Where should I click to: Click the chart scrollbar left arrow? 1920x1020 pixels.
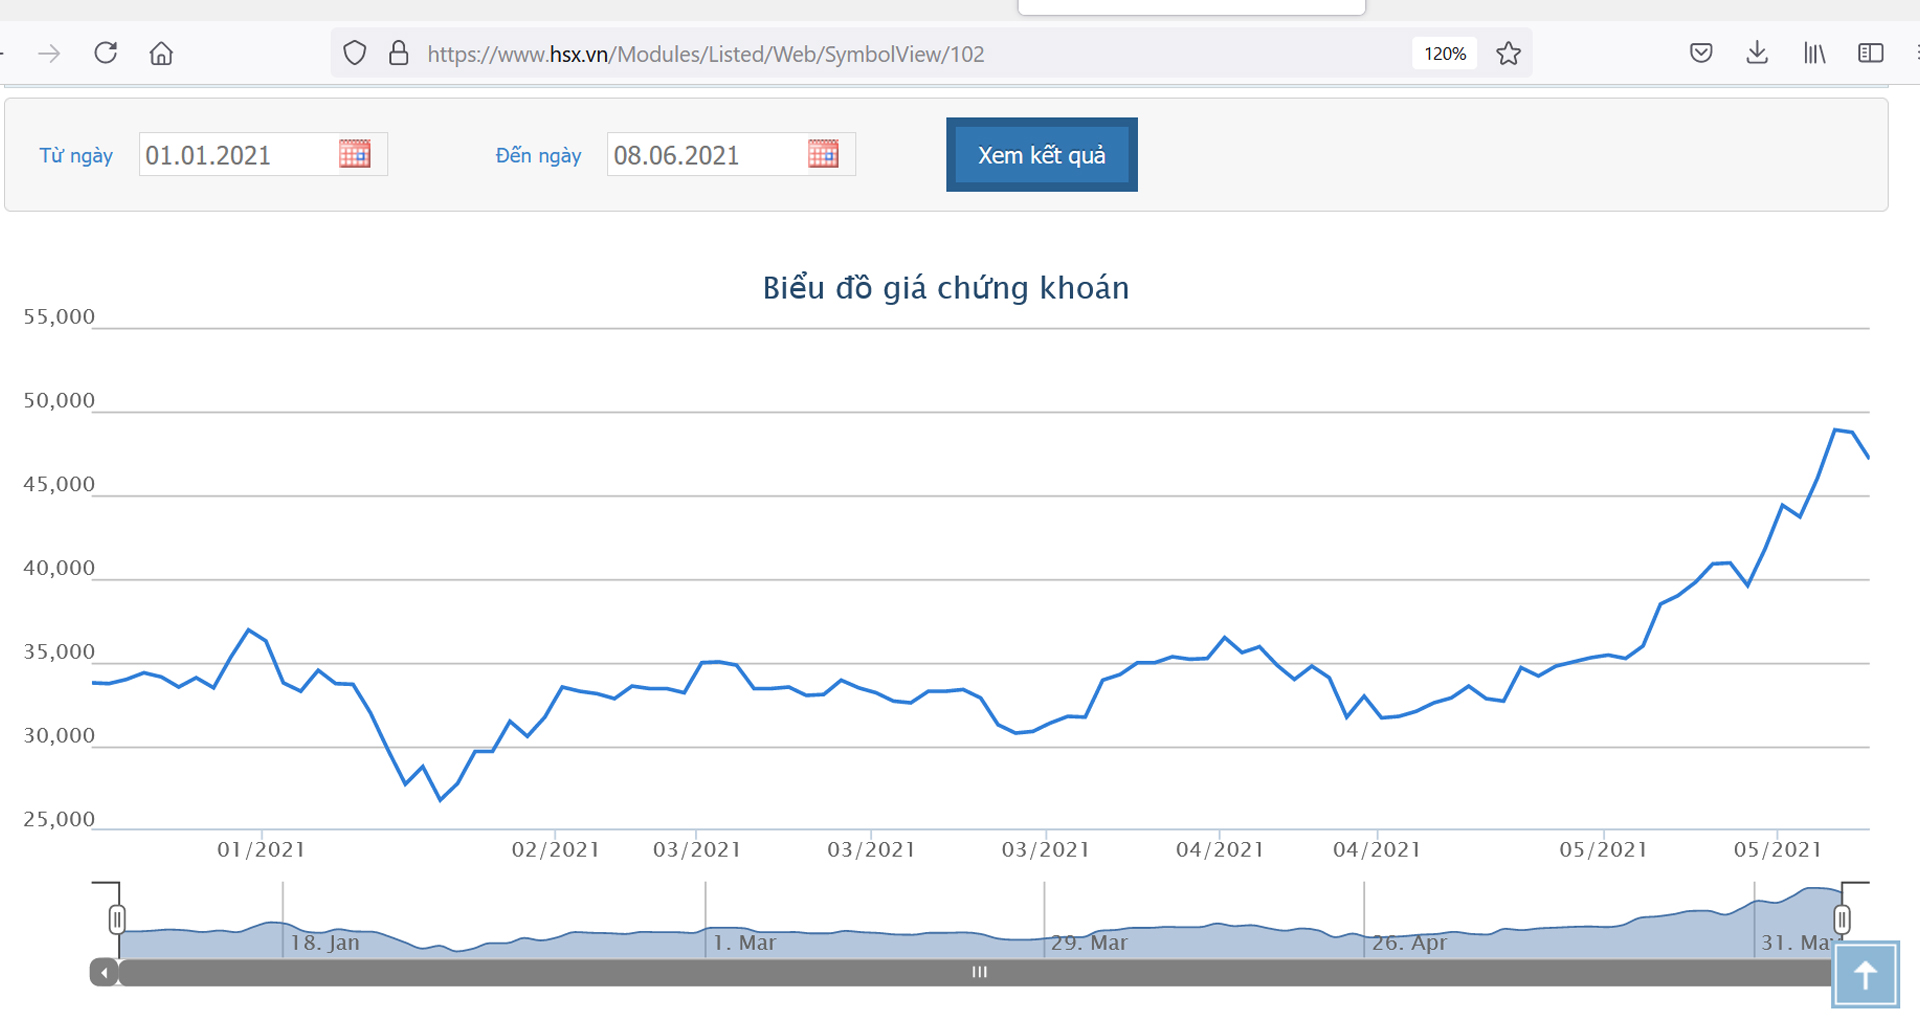coord(104,972)
